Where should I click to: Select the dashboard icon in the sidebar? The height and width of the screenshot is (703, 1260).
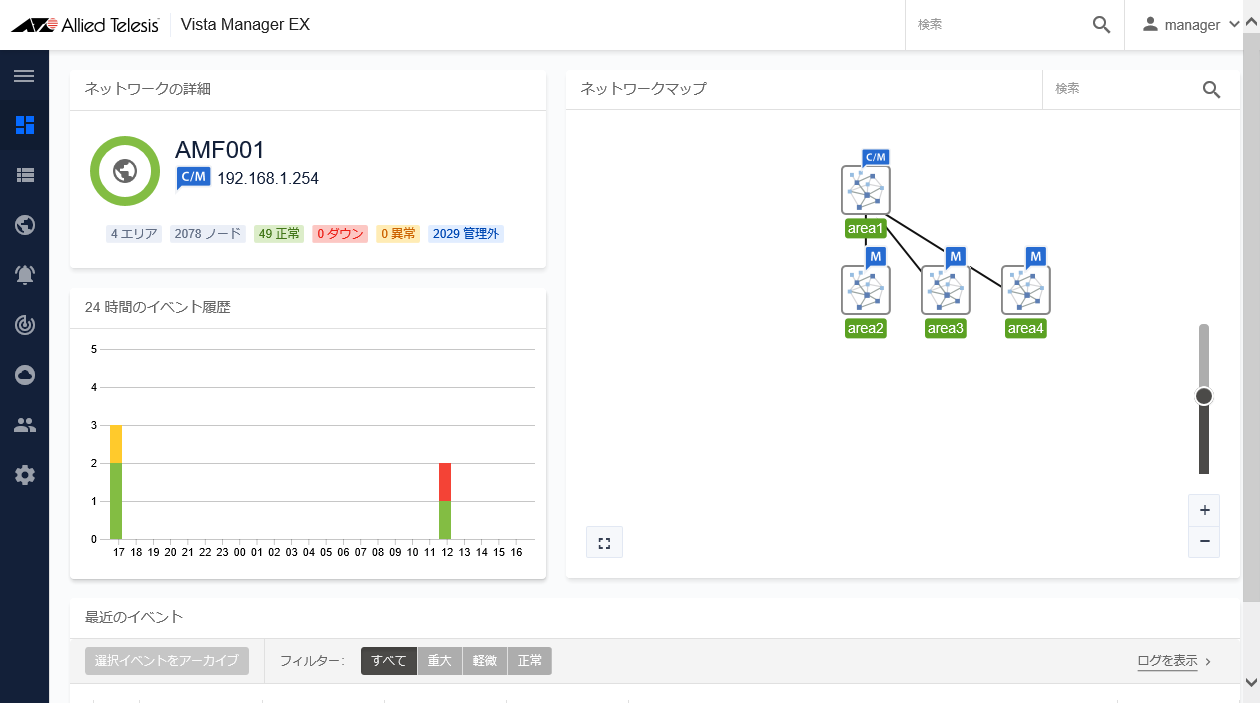click(x=25, y=125)
